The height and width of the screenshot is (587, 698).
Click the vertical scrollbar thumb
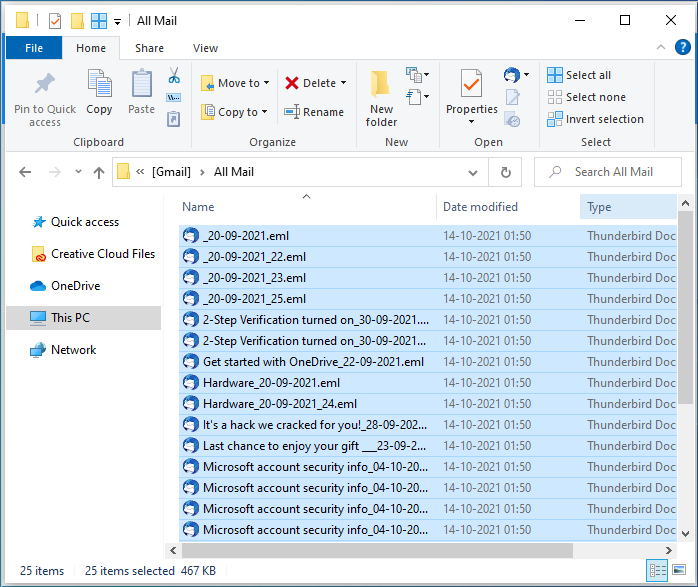click(686, 308)
